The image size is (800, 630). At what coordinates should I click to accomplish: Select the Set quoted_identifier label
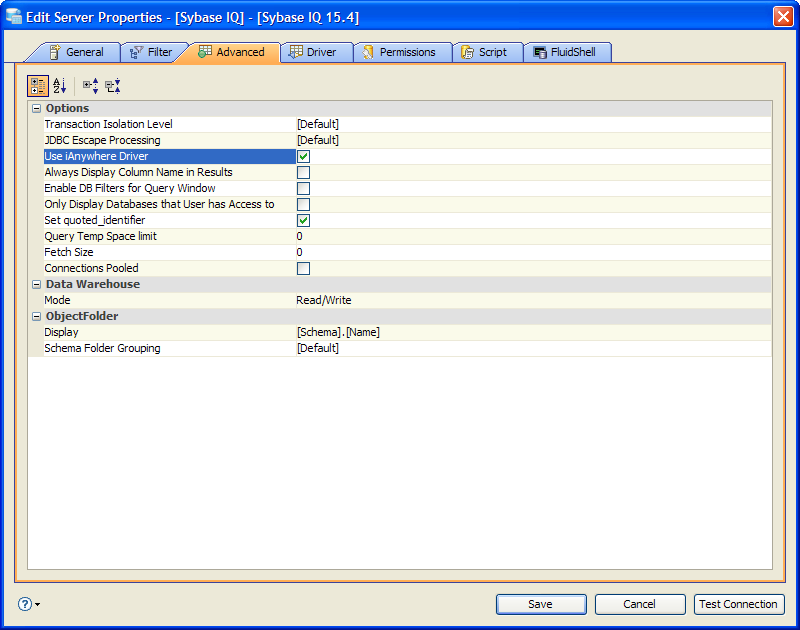94,220
